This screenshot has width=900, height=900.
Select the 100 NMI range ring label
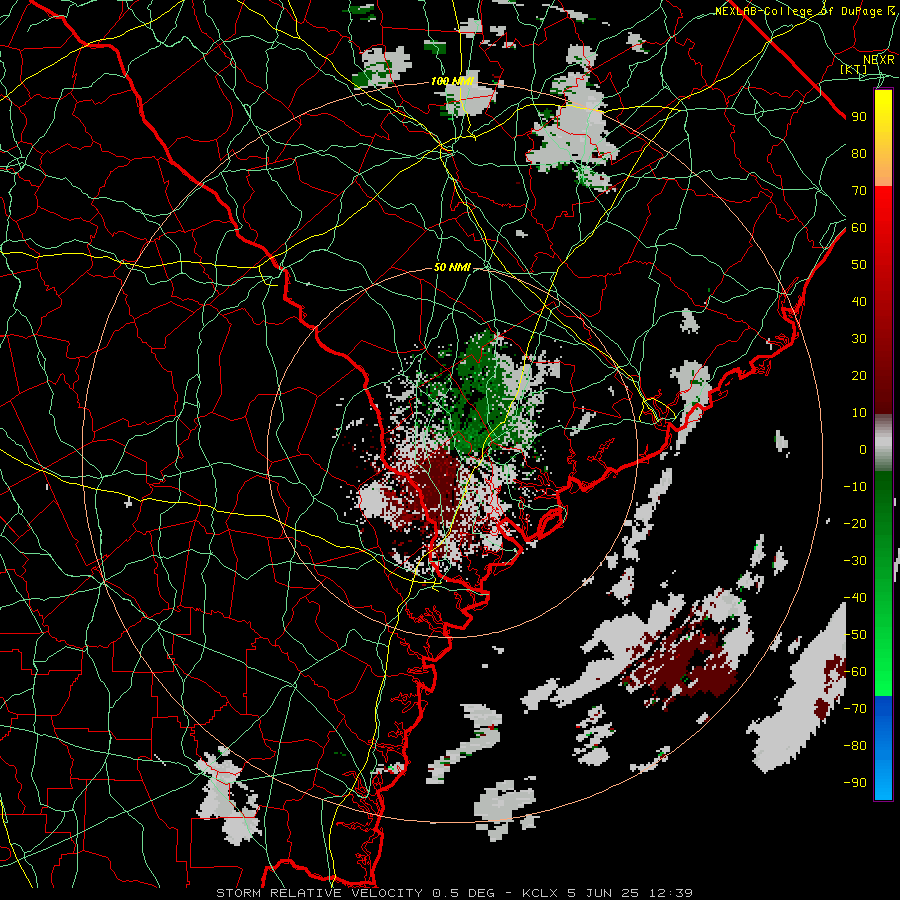[x=452, y=81]
